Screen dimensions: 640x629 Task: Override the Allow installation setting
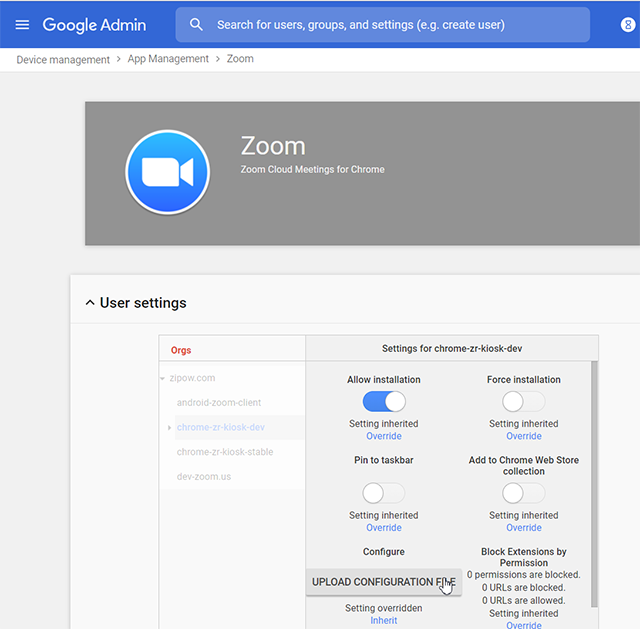coord(384,436)
